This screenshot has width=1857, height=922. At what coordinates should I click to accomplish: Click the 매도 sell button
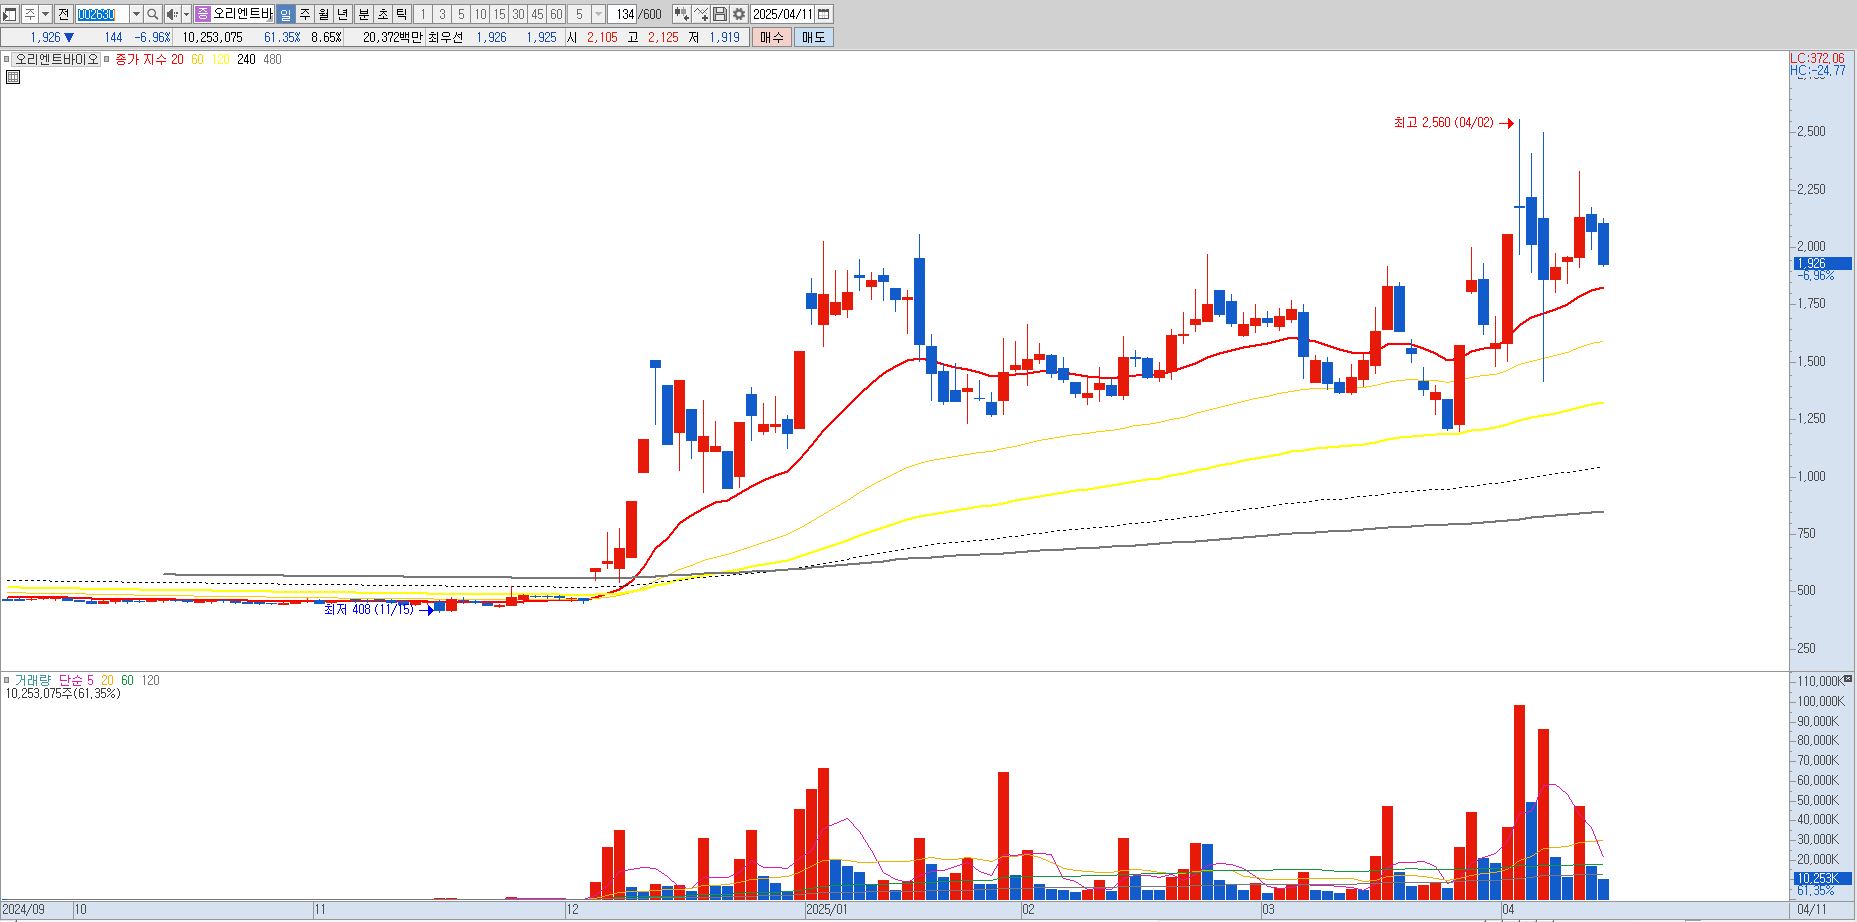pos(813,37)
